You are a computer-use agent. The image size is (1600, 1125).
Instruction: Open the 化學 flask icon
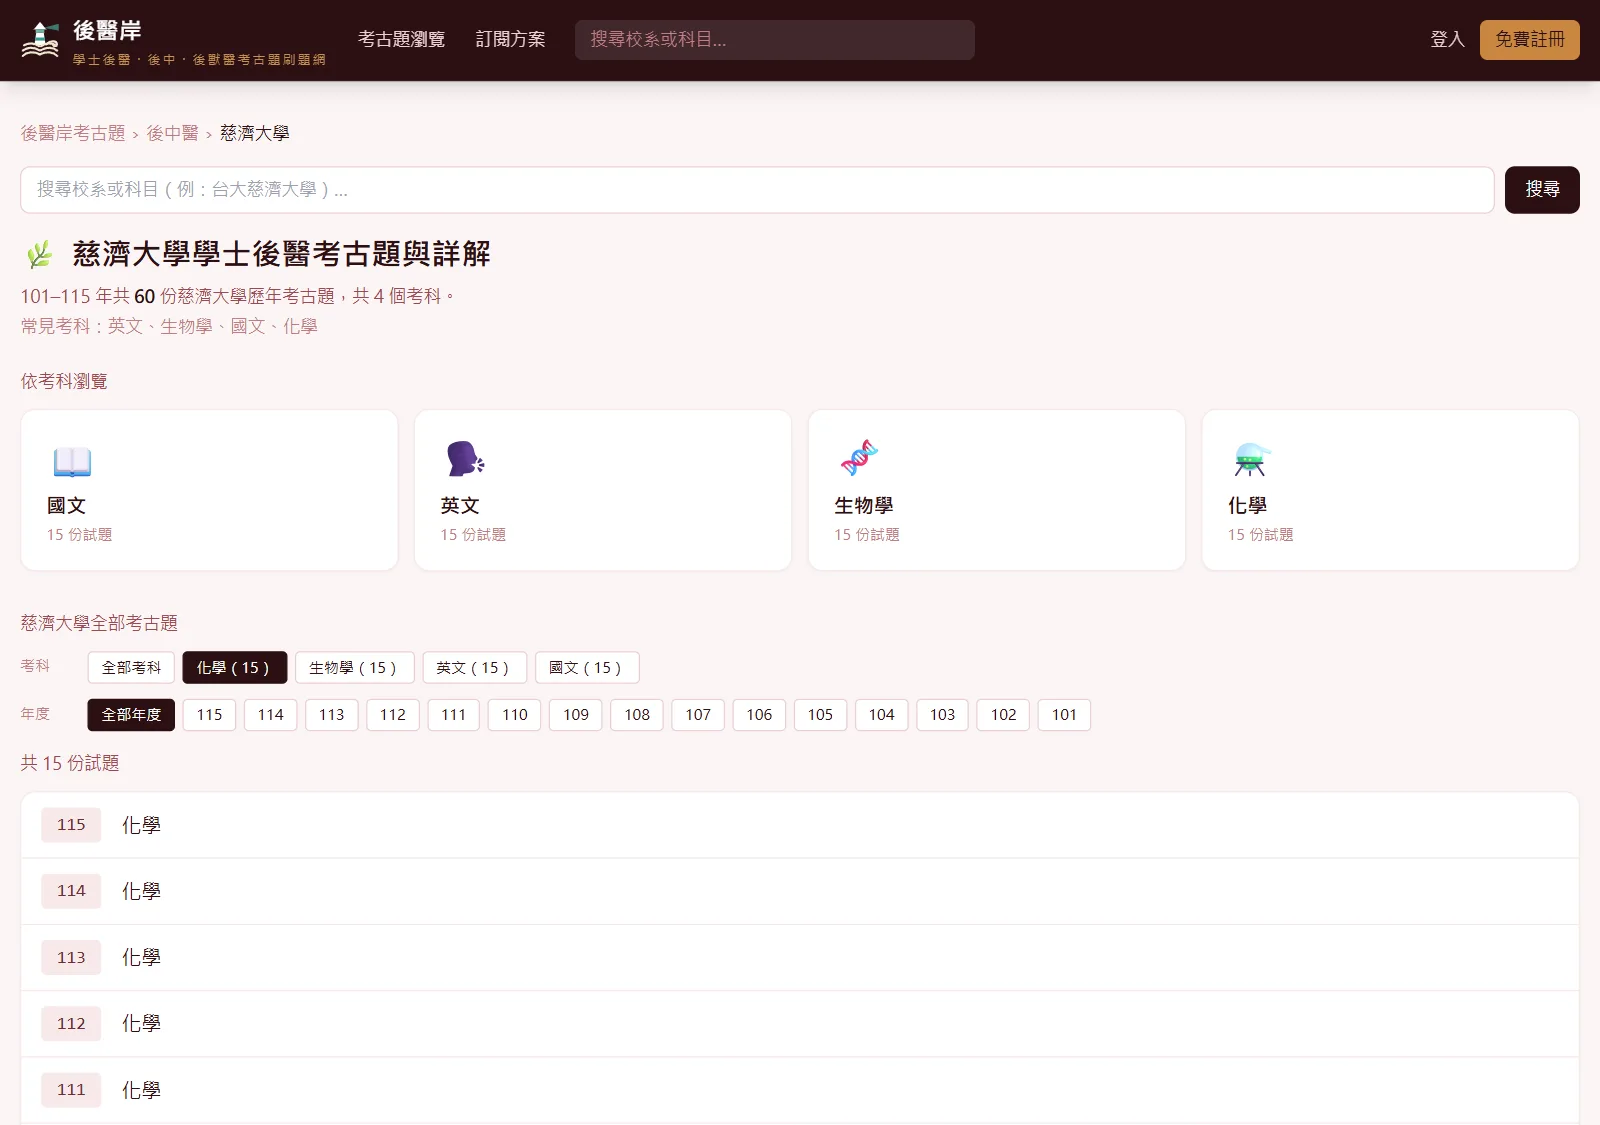(1252, 459)
